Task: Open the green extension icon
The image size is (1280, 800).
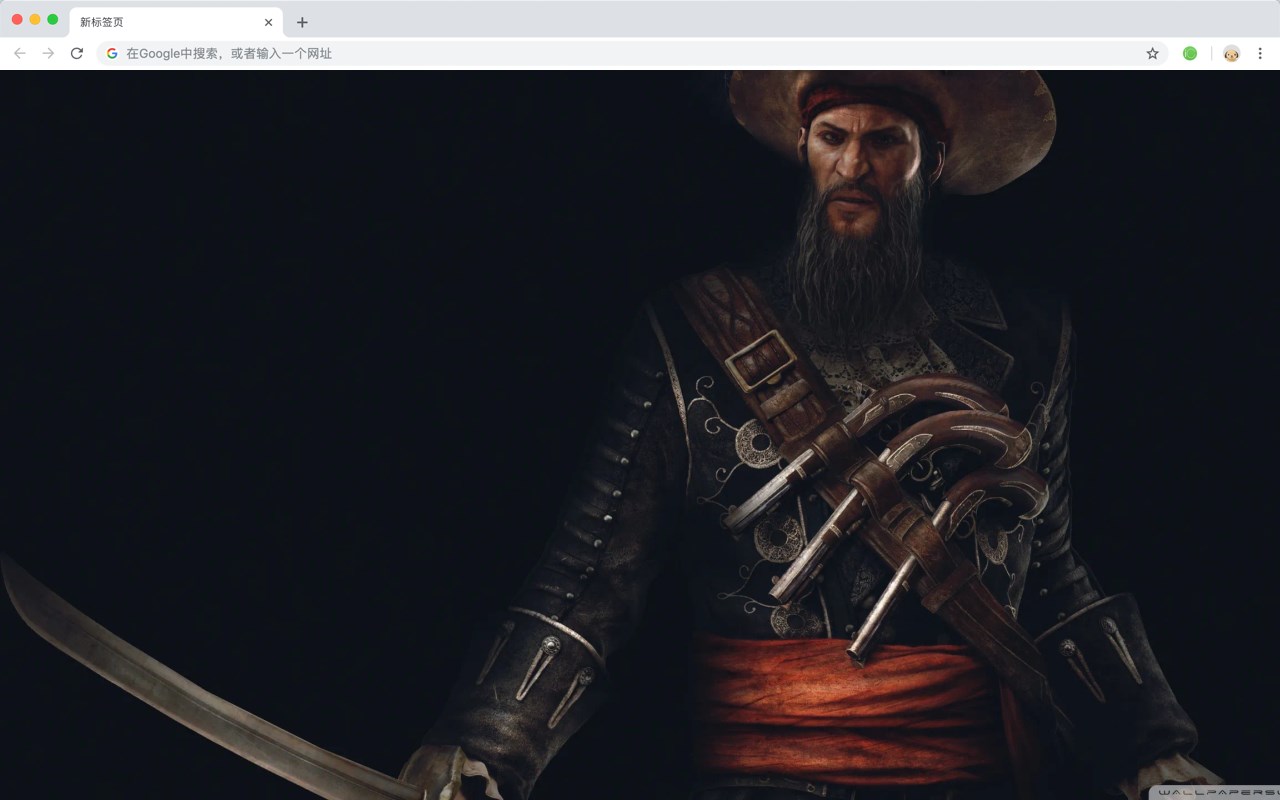Action: pos(1190,53)
